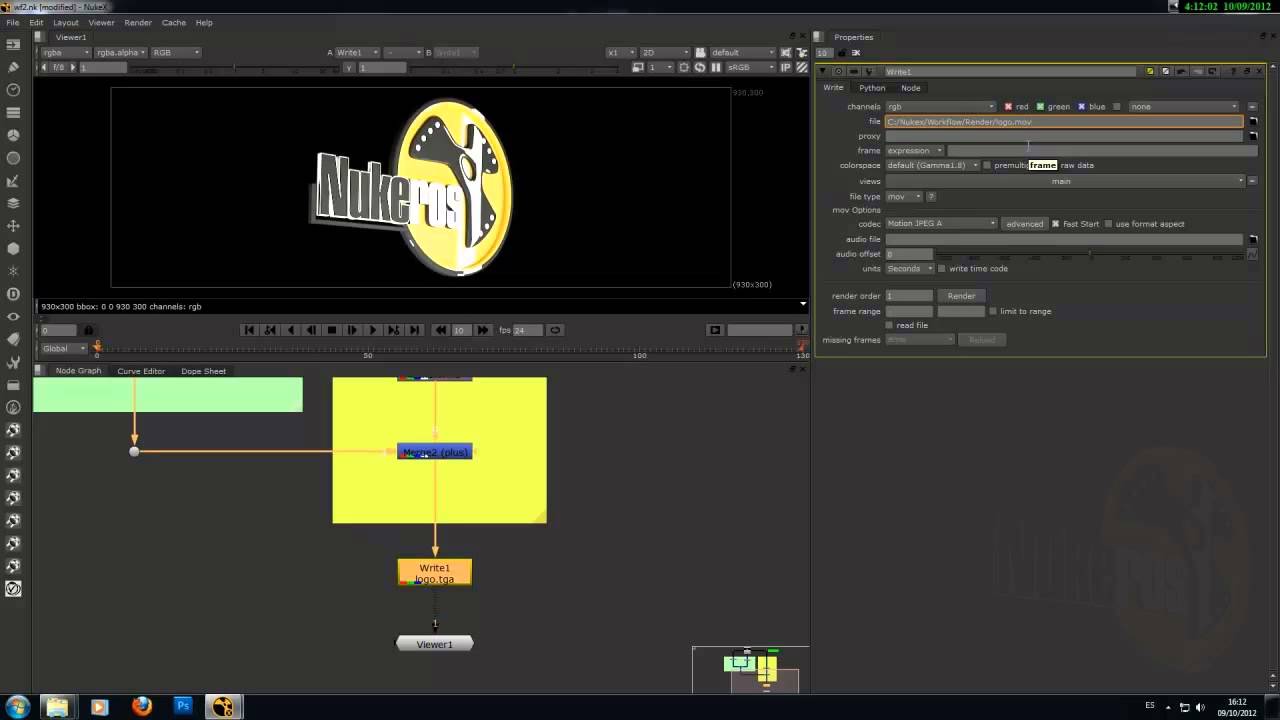Toggle the green channel checkbox
The image size is (1280, 720).
(x=1040, y=106)
